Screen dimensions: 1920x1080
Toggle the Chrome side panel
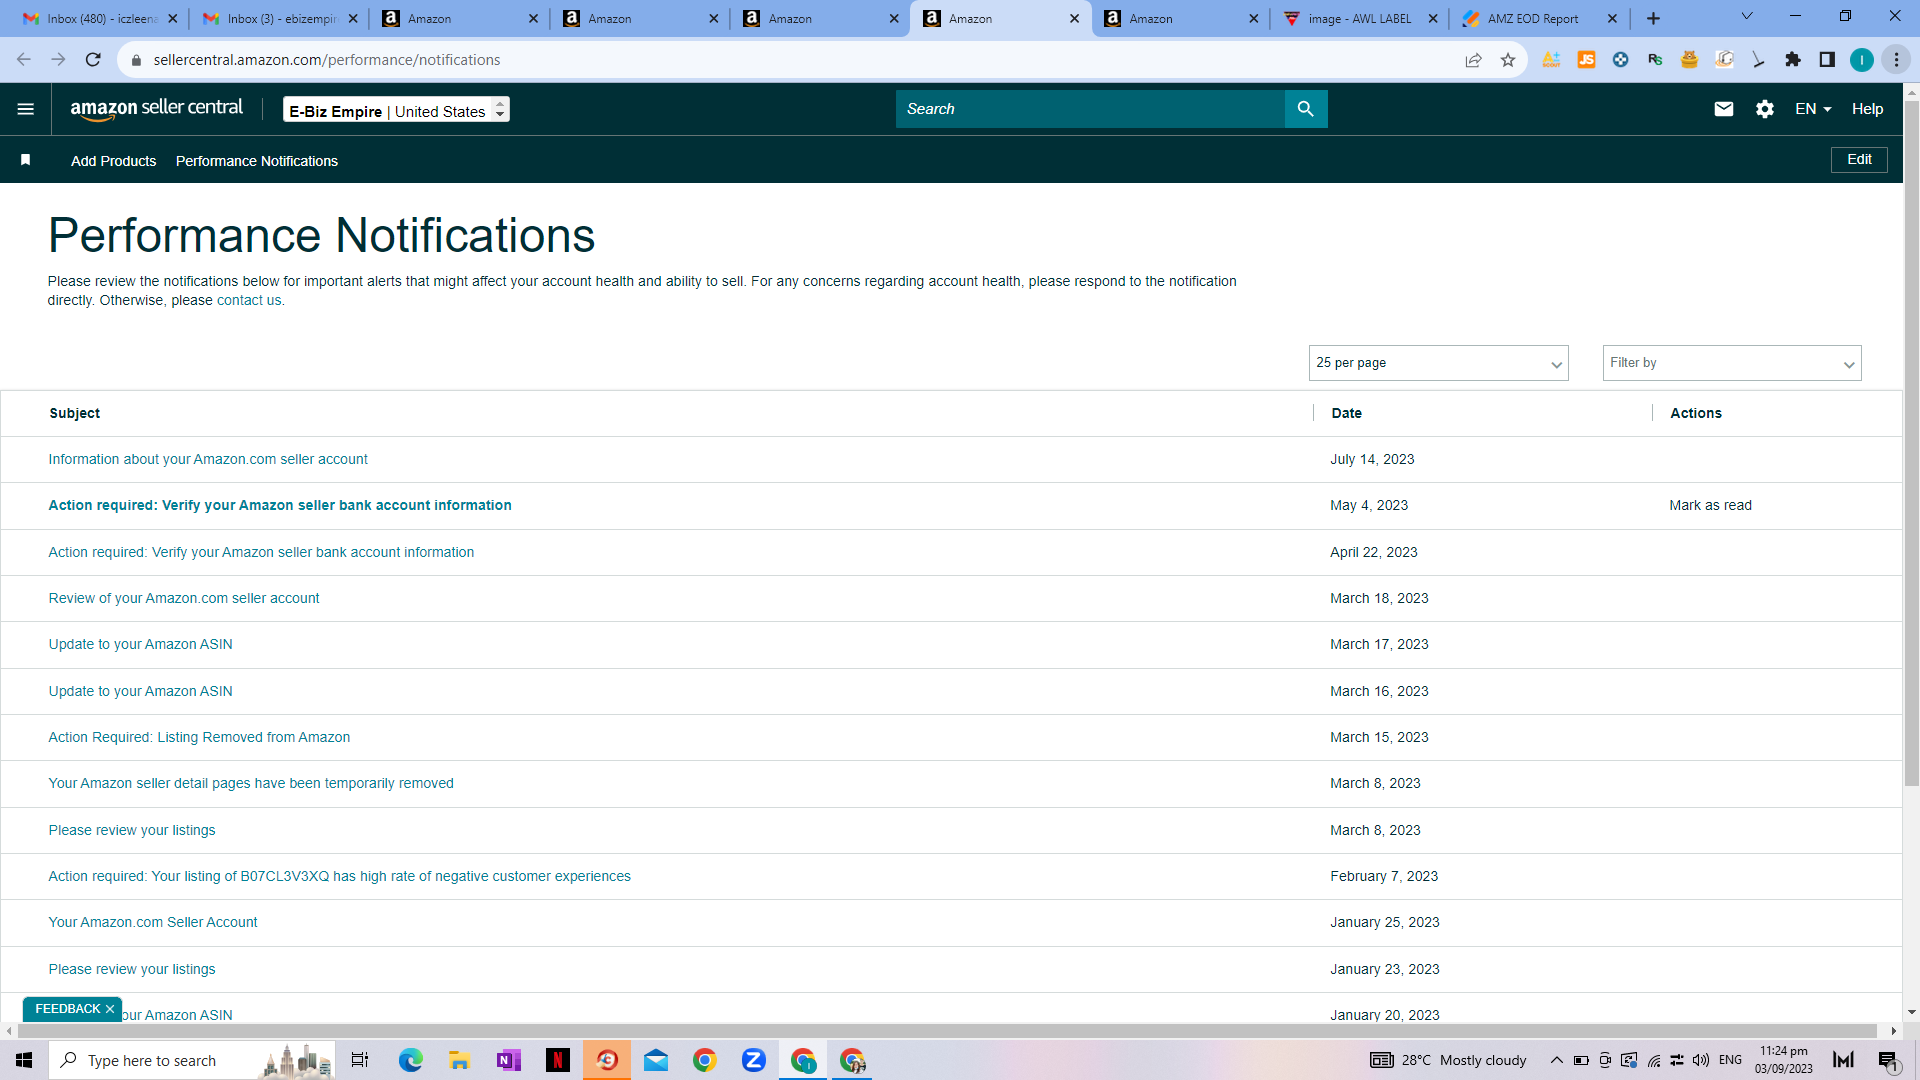1827,60
